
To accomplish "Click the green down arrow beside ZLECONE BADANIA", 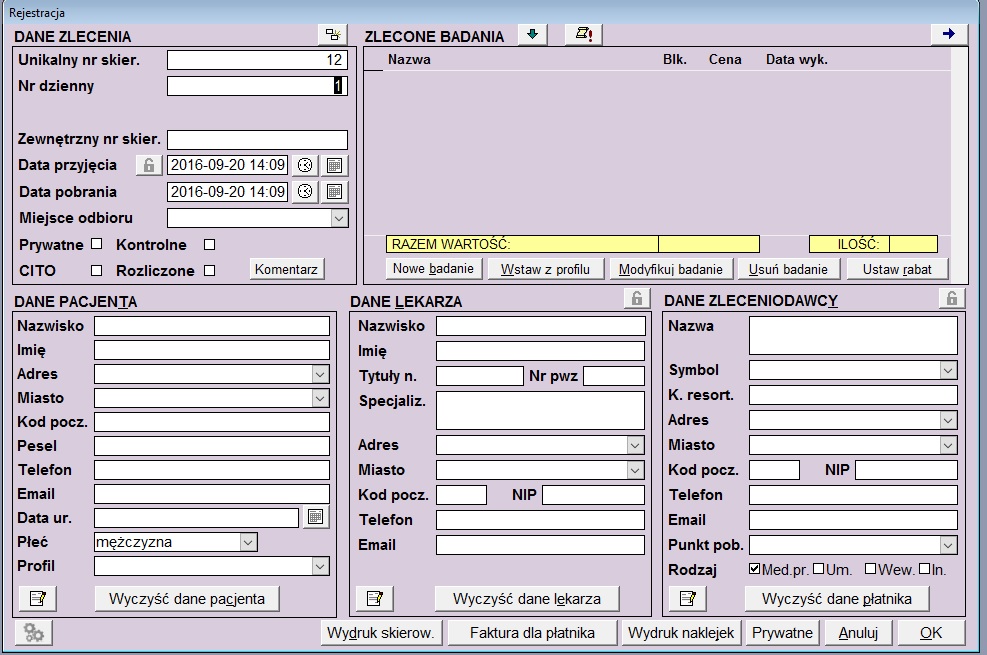I will [x=533, y=35].
